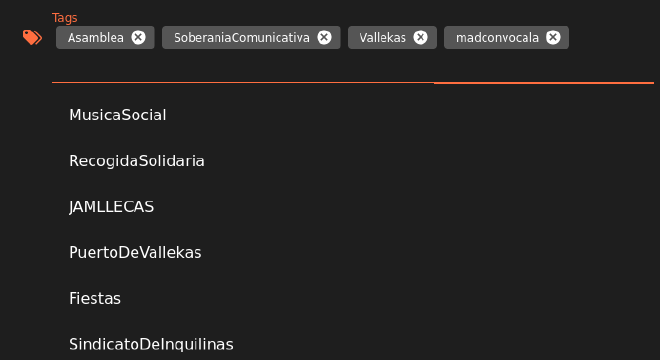
Task: Remove the SoberaniaComunicativa tag chip
Action: (x=324, y=37)
